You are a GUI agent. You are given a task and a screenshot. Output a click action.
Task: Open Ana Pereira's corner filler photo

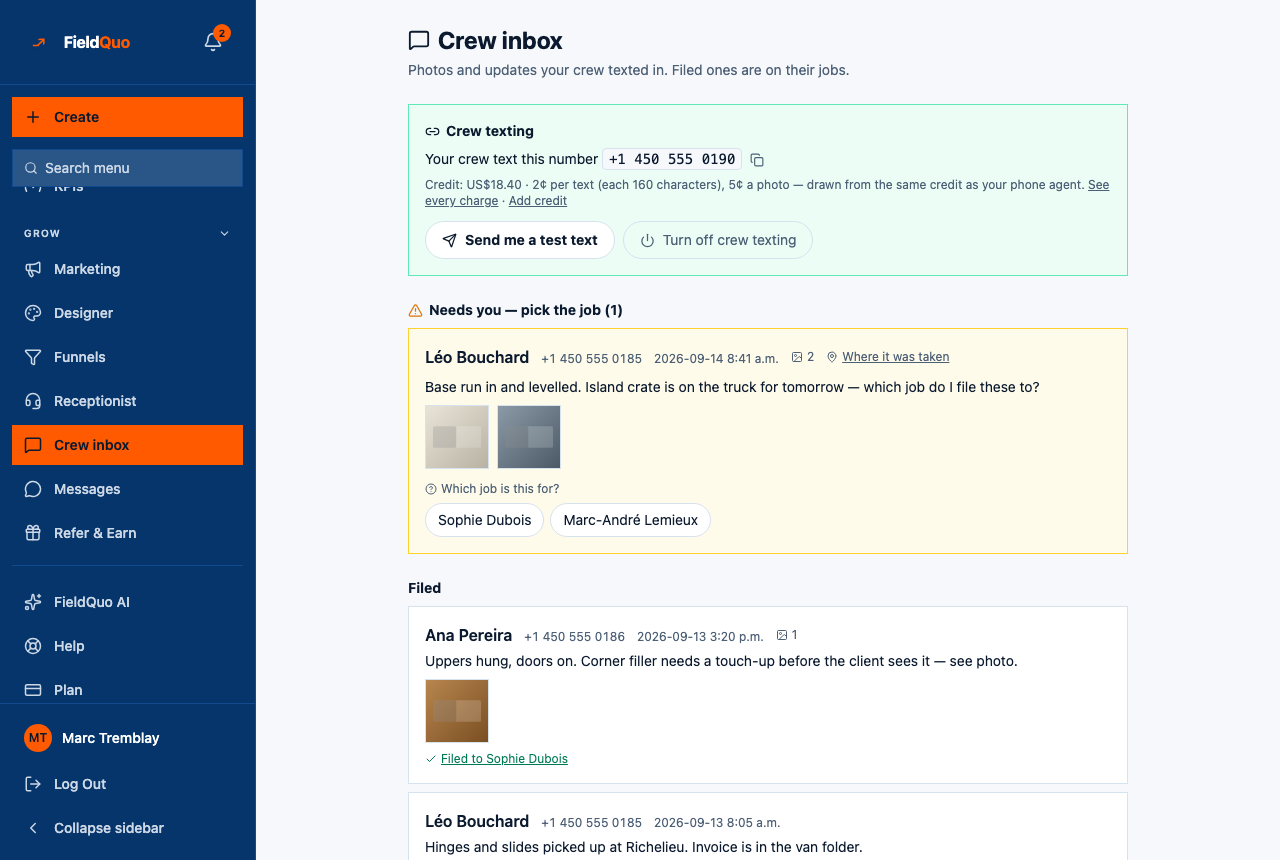[x=457, y=711]
